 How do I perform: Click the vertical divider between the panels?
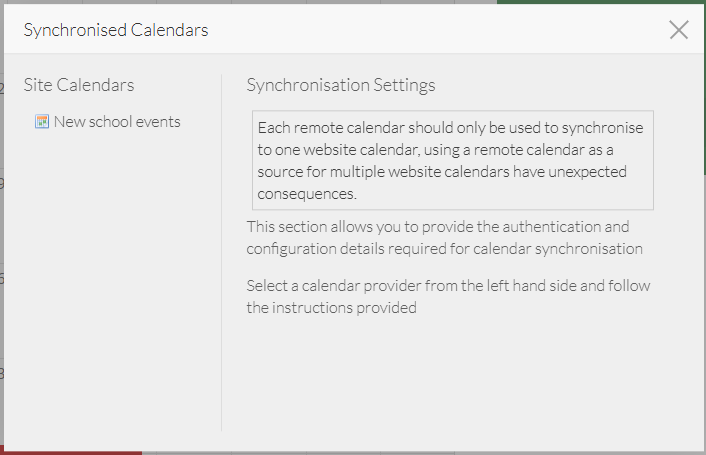(x=221, y=250)
